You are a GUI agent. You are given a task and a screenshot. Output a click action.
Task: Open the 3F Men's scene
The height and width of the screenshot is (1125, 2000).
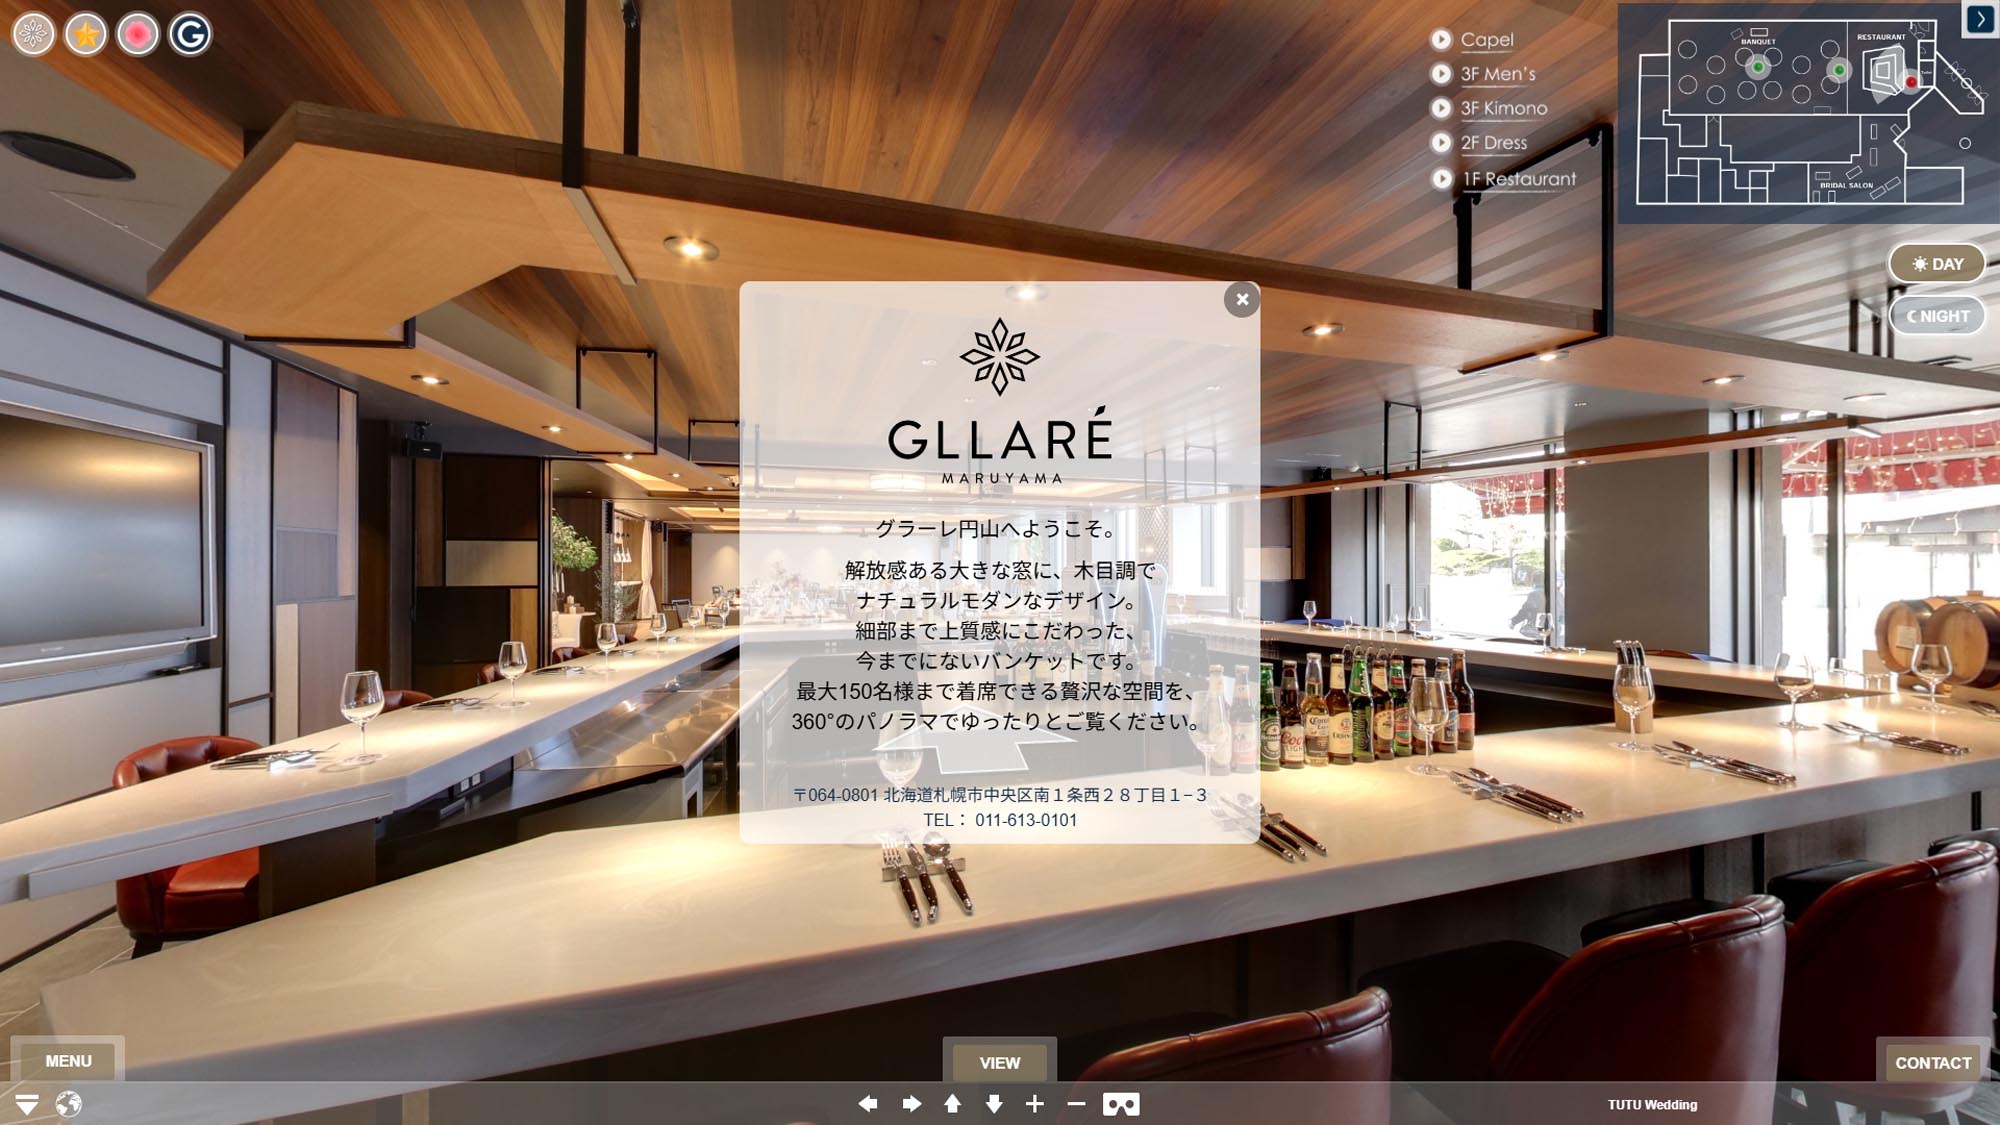(1497, 73)
